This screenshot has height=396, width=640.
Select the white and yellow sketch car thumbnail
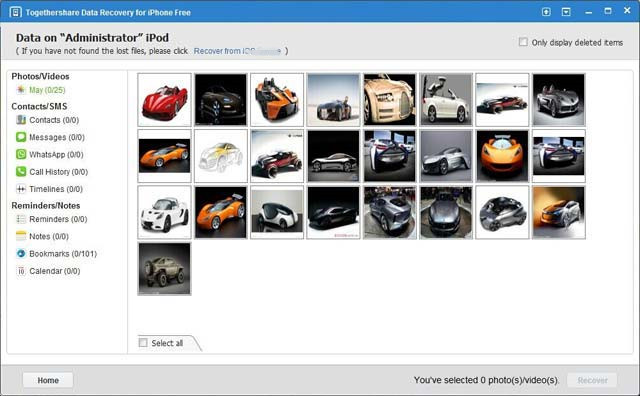coord(221,156)
